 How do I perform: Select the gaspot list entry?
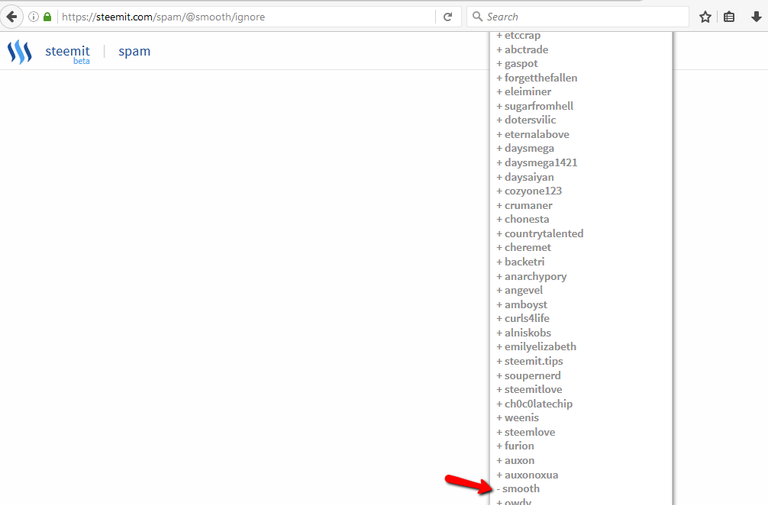(517, 64)
